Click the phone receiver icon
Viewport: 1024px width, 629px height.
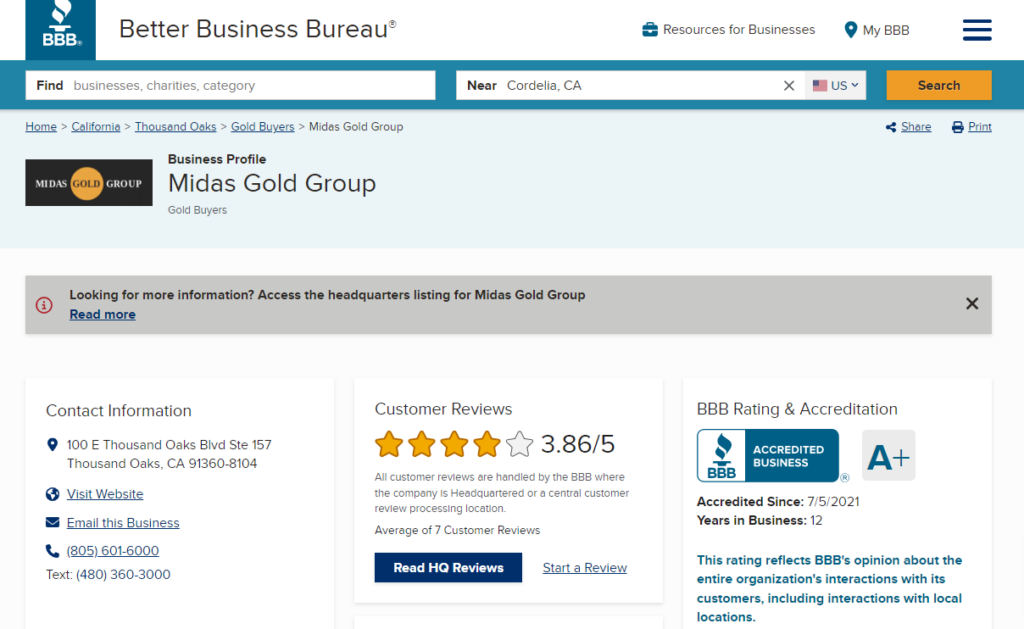(52, 550)
